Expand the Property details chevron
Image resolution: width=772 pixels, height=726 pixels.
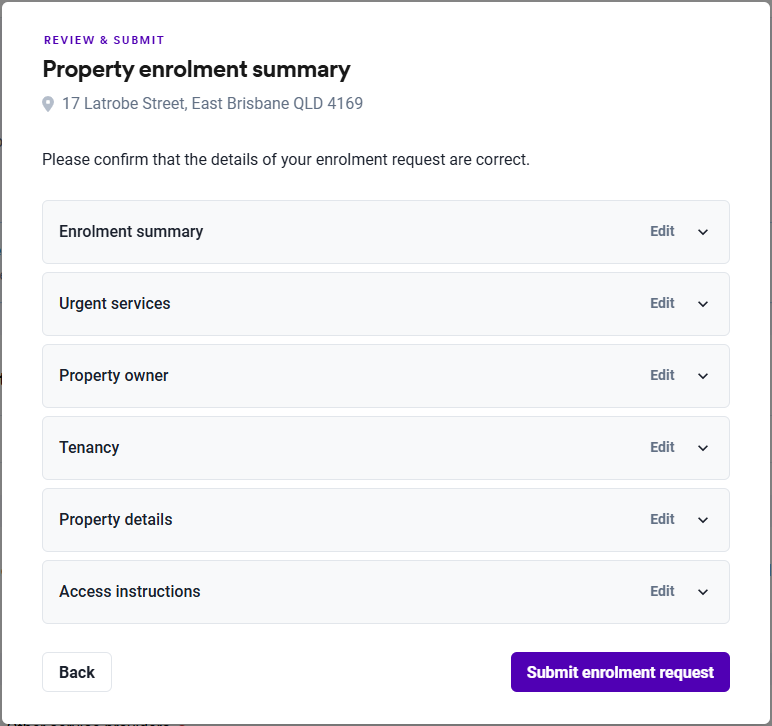(703, 520)
